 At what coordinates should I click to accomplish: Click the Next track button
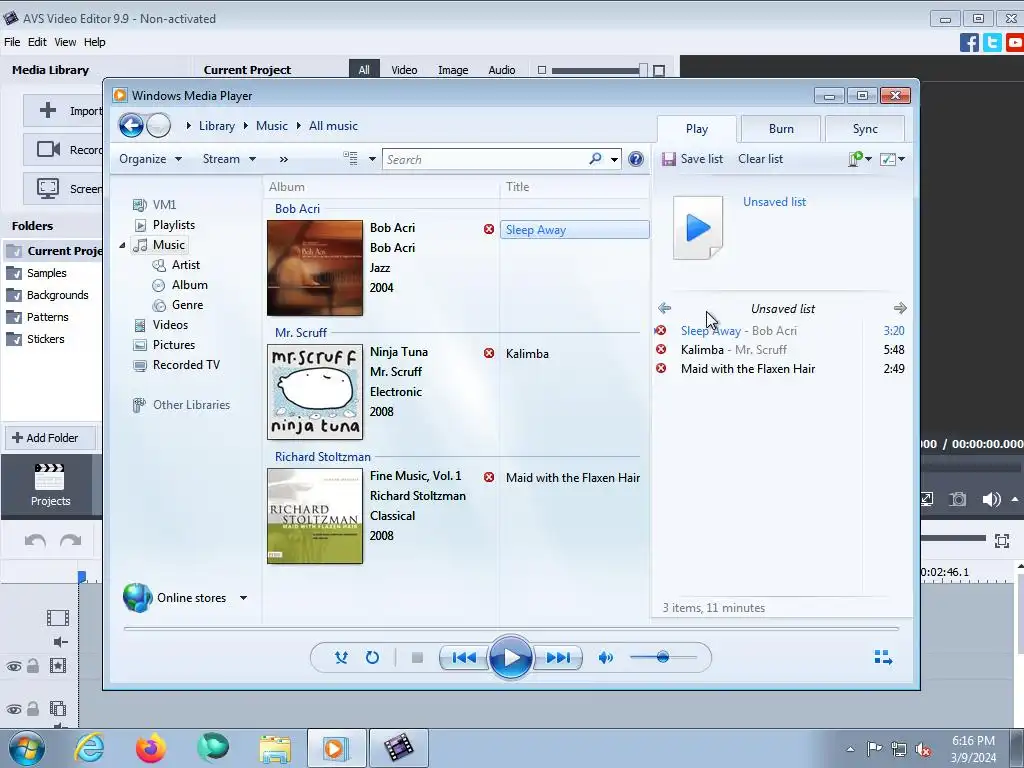click(558, 657)
